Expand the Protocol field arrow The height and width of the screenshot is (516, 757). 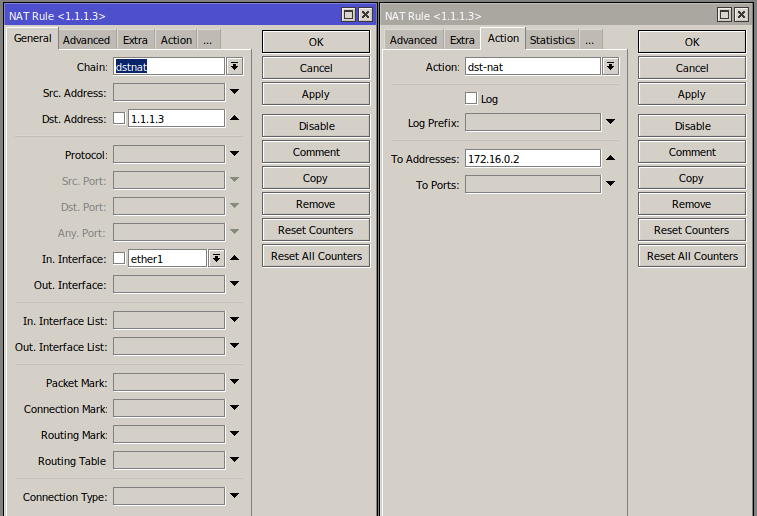tap(235, 153)
